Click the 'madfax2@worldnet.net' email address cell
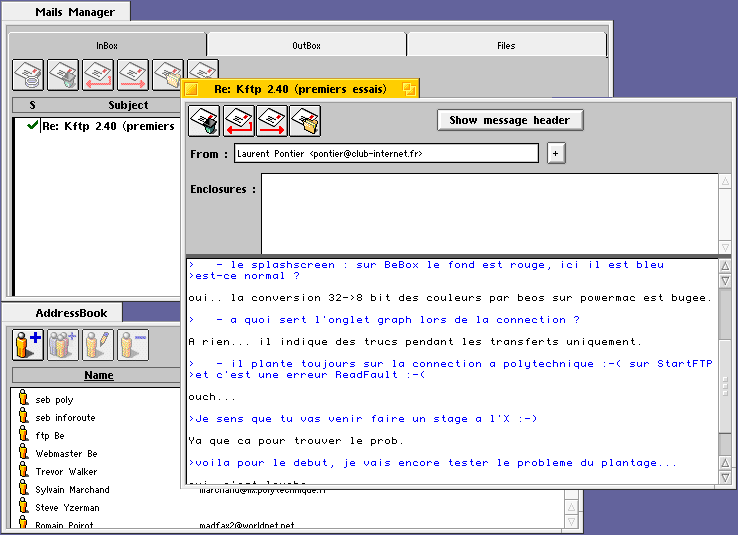 (x=247, y=525)
